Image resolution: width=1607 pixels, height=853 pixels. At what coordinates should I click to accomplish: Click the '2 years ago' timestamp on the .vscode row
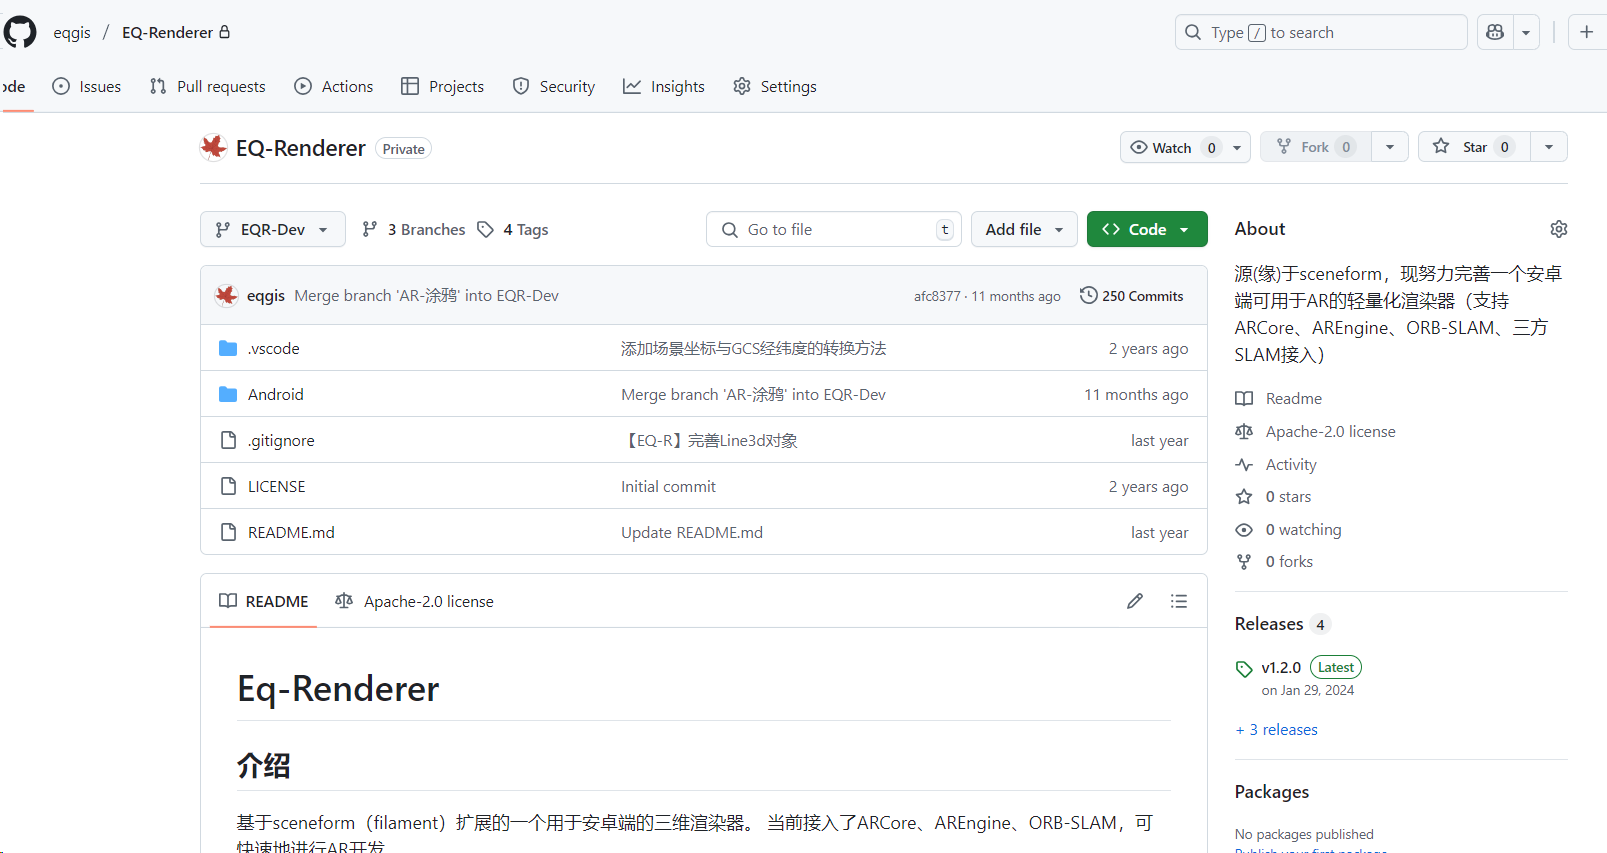pyautogui.click(x=1148, y=348)
